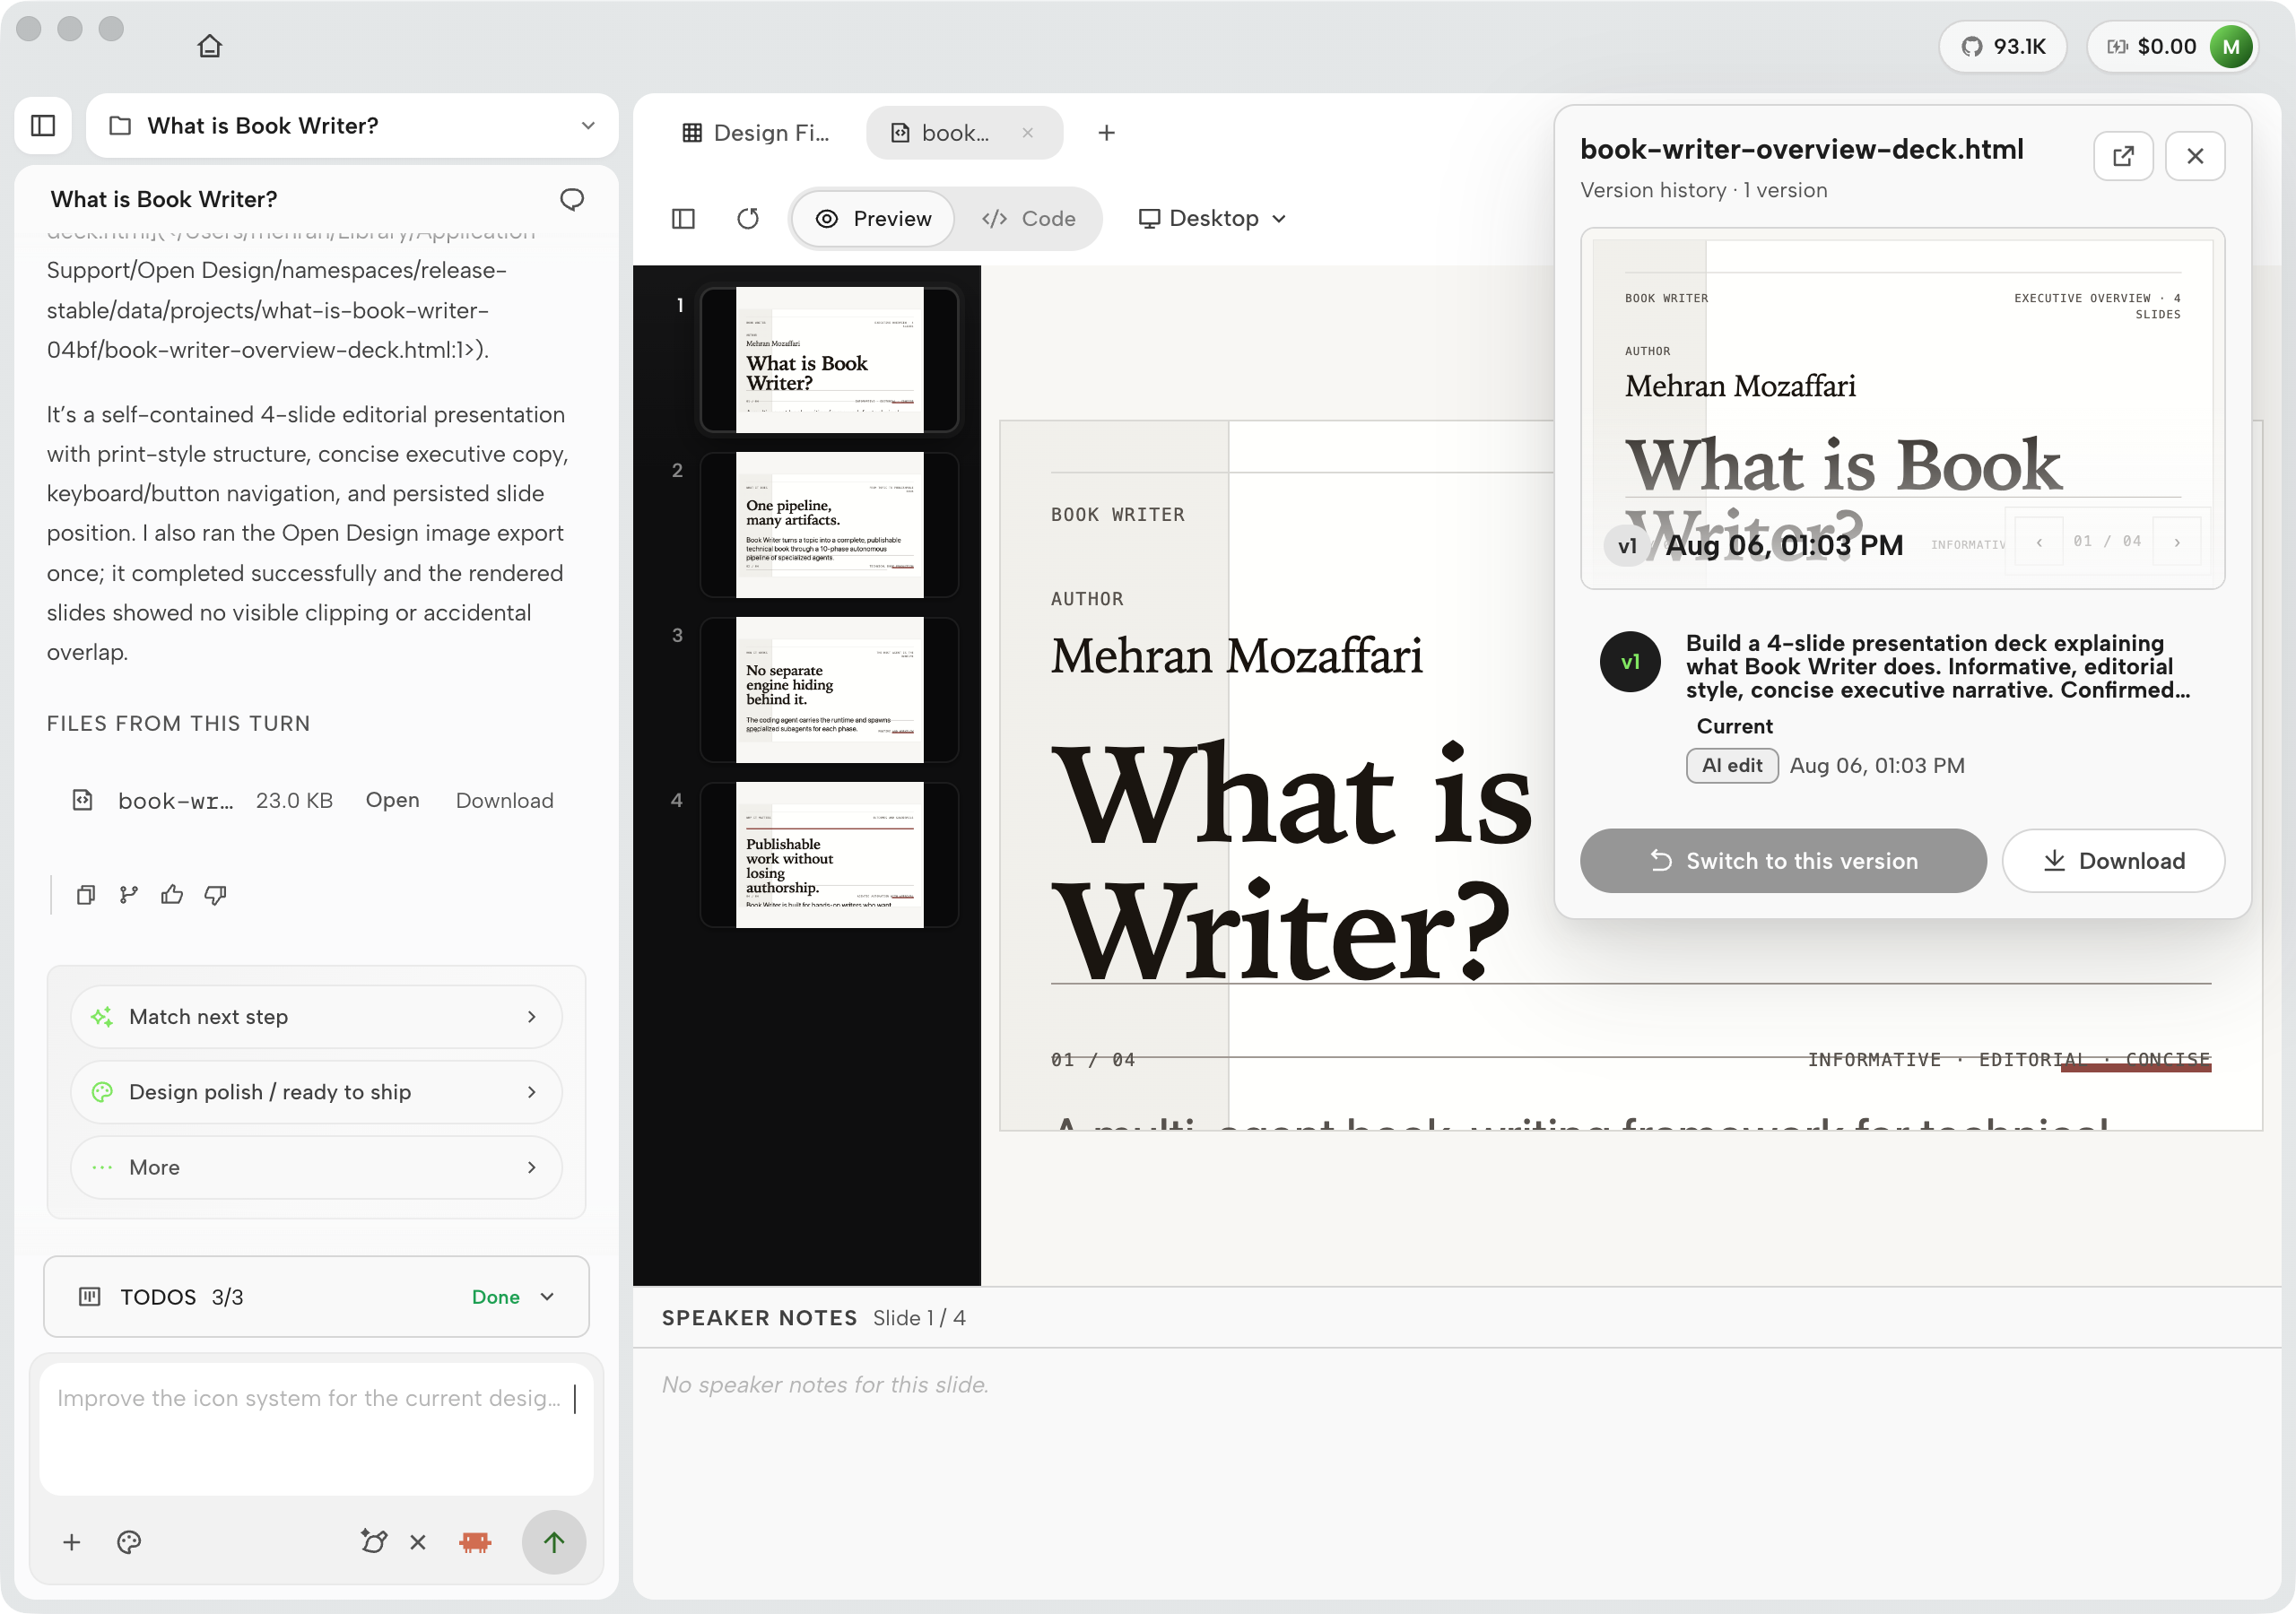Select slide 2 thumbnail One pipeline, many artifacts
The width and height of the screenshot is (2296, 1614).
click(x=829, y=524)
